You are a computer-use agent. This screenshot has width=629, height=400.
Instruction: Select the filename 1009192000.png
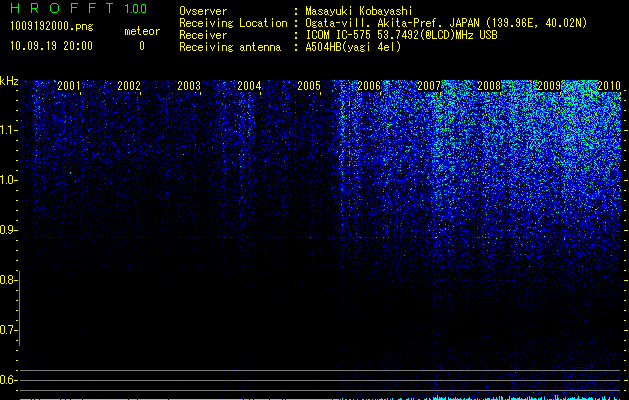pos(52,27)
